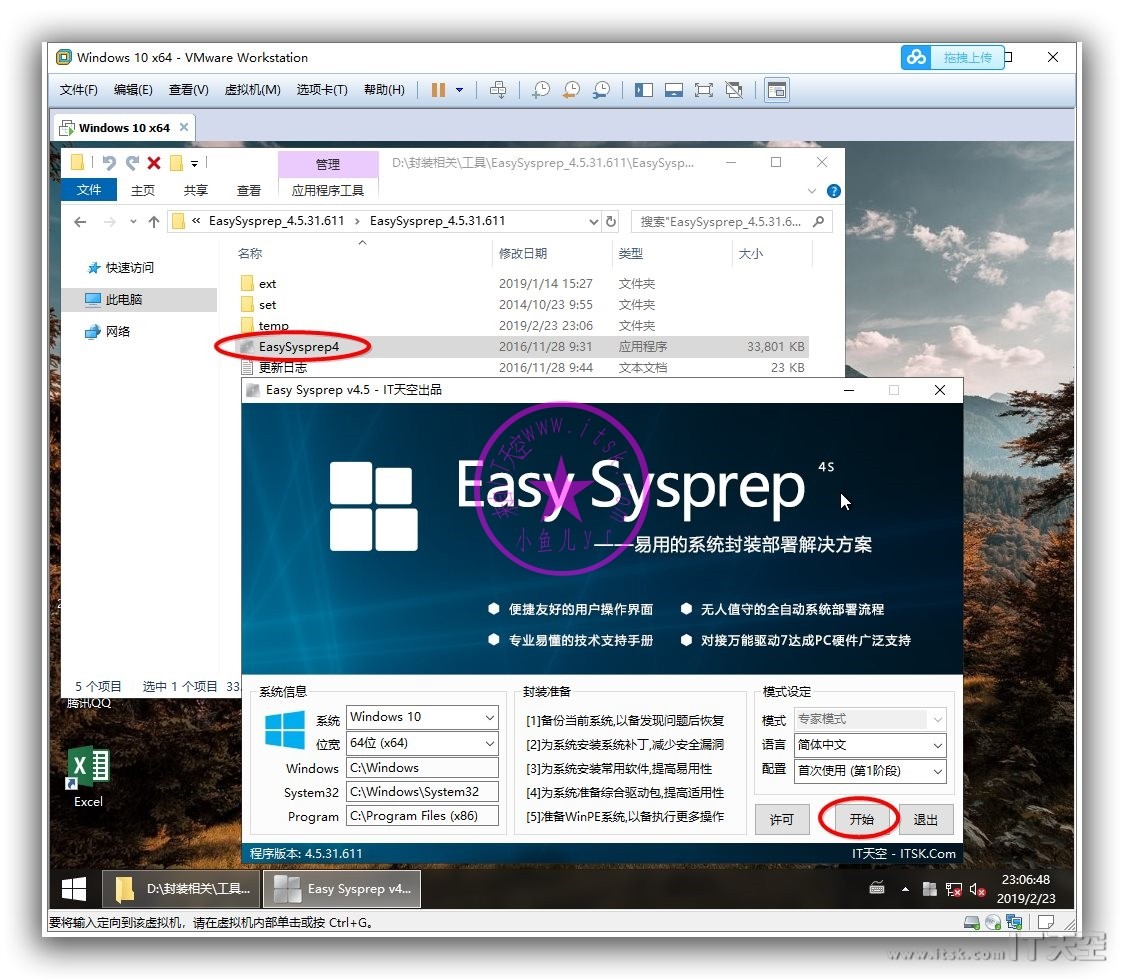Go back in Explorer navigation
1124x979 pixels.
[x=80, y=221]
